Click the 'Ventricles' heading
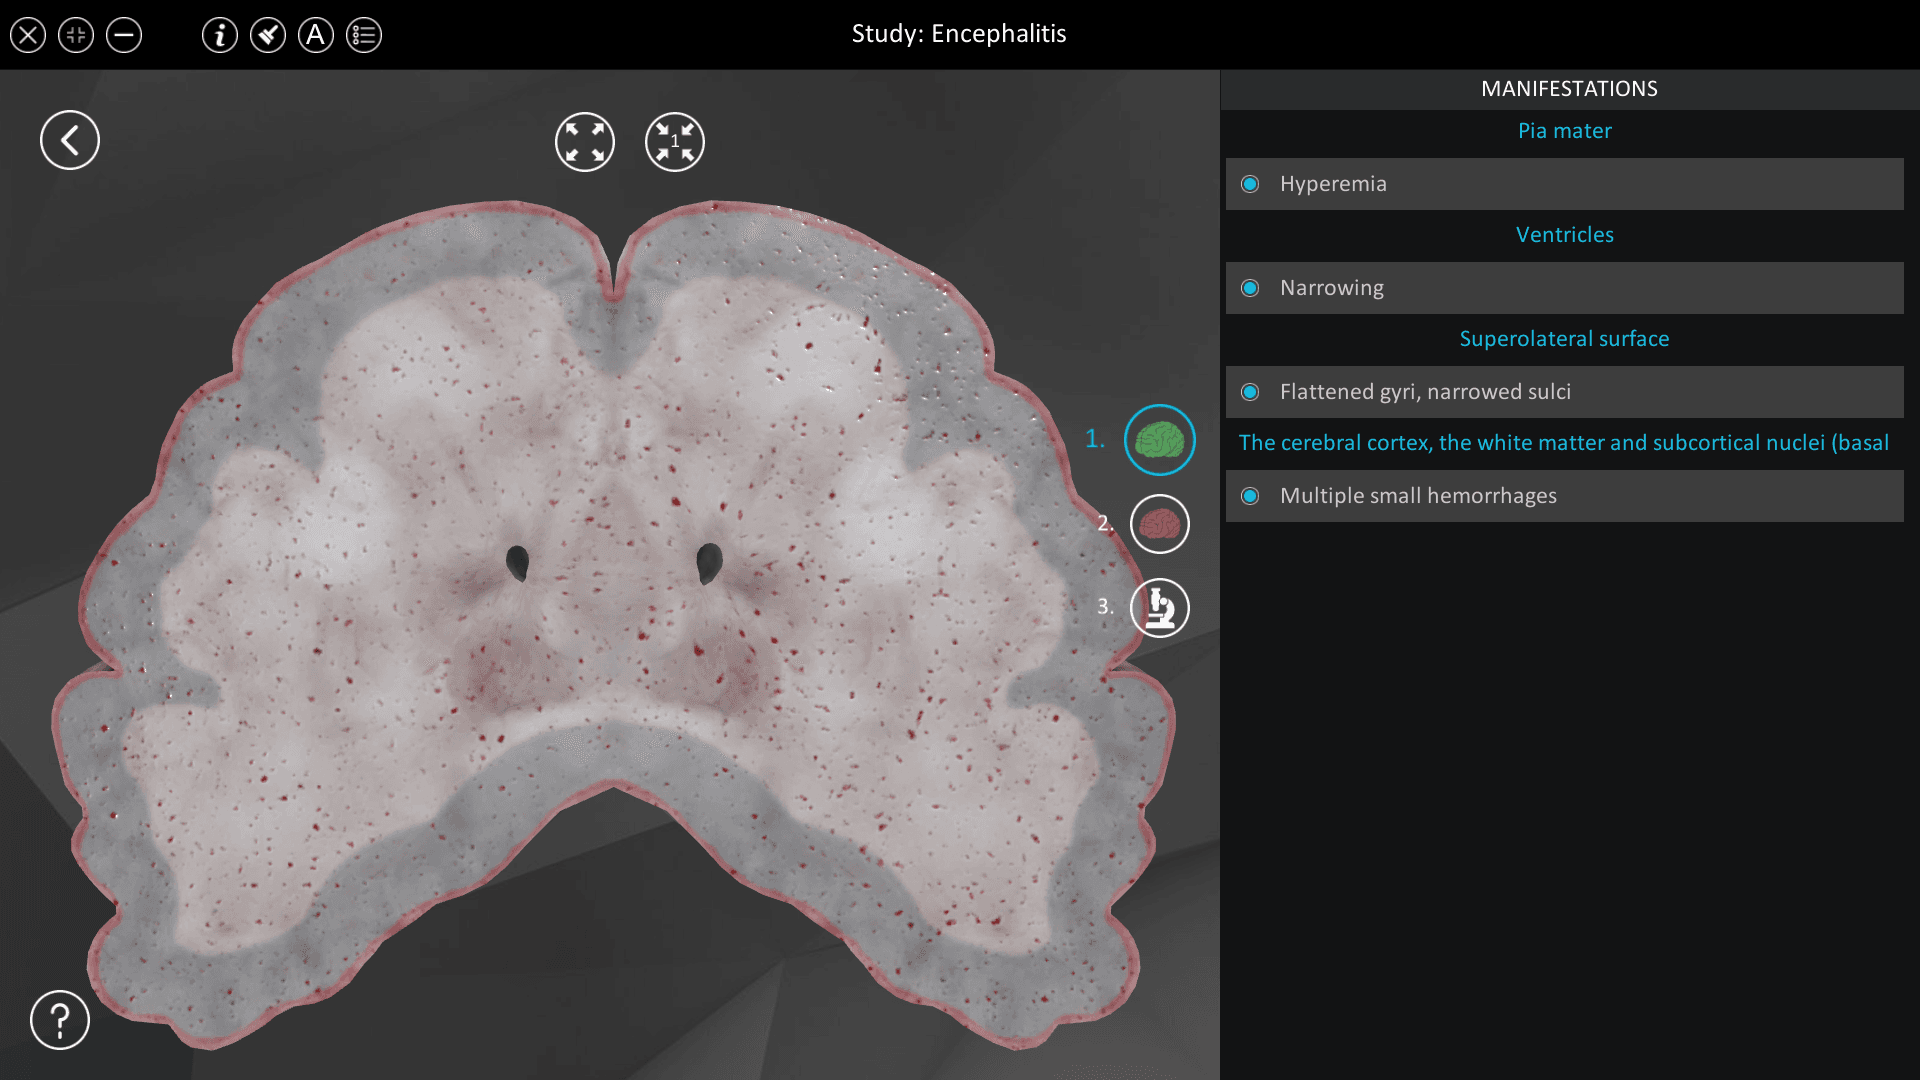This screenshot has width=1920, height=1080. (1565, 235)
